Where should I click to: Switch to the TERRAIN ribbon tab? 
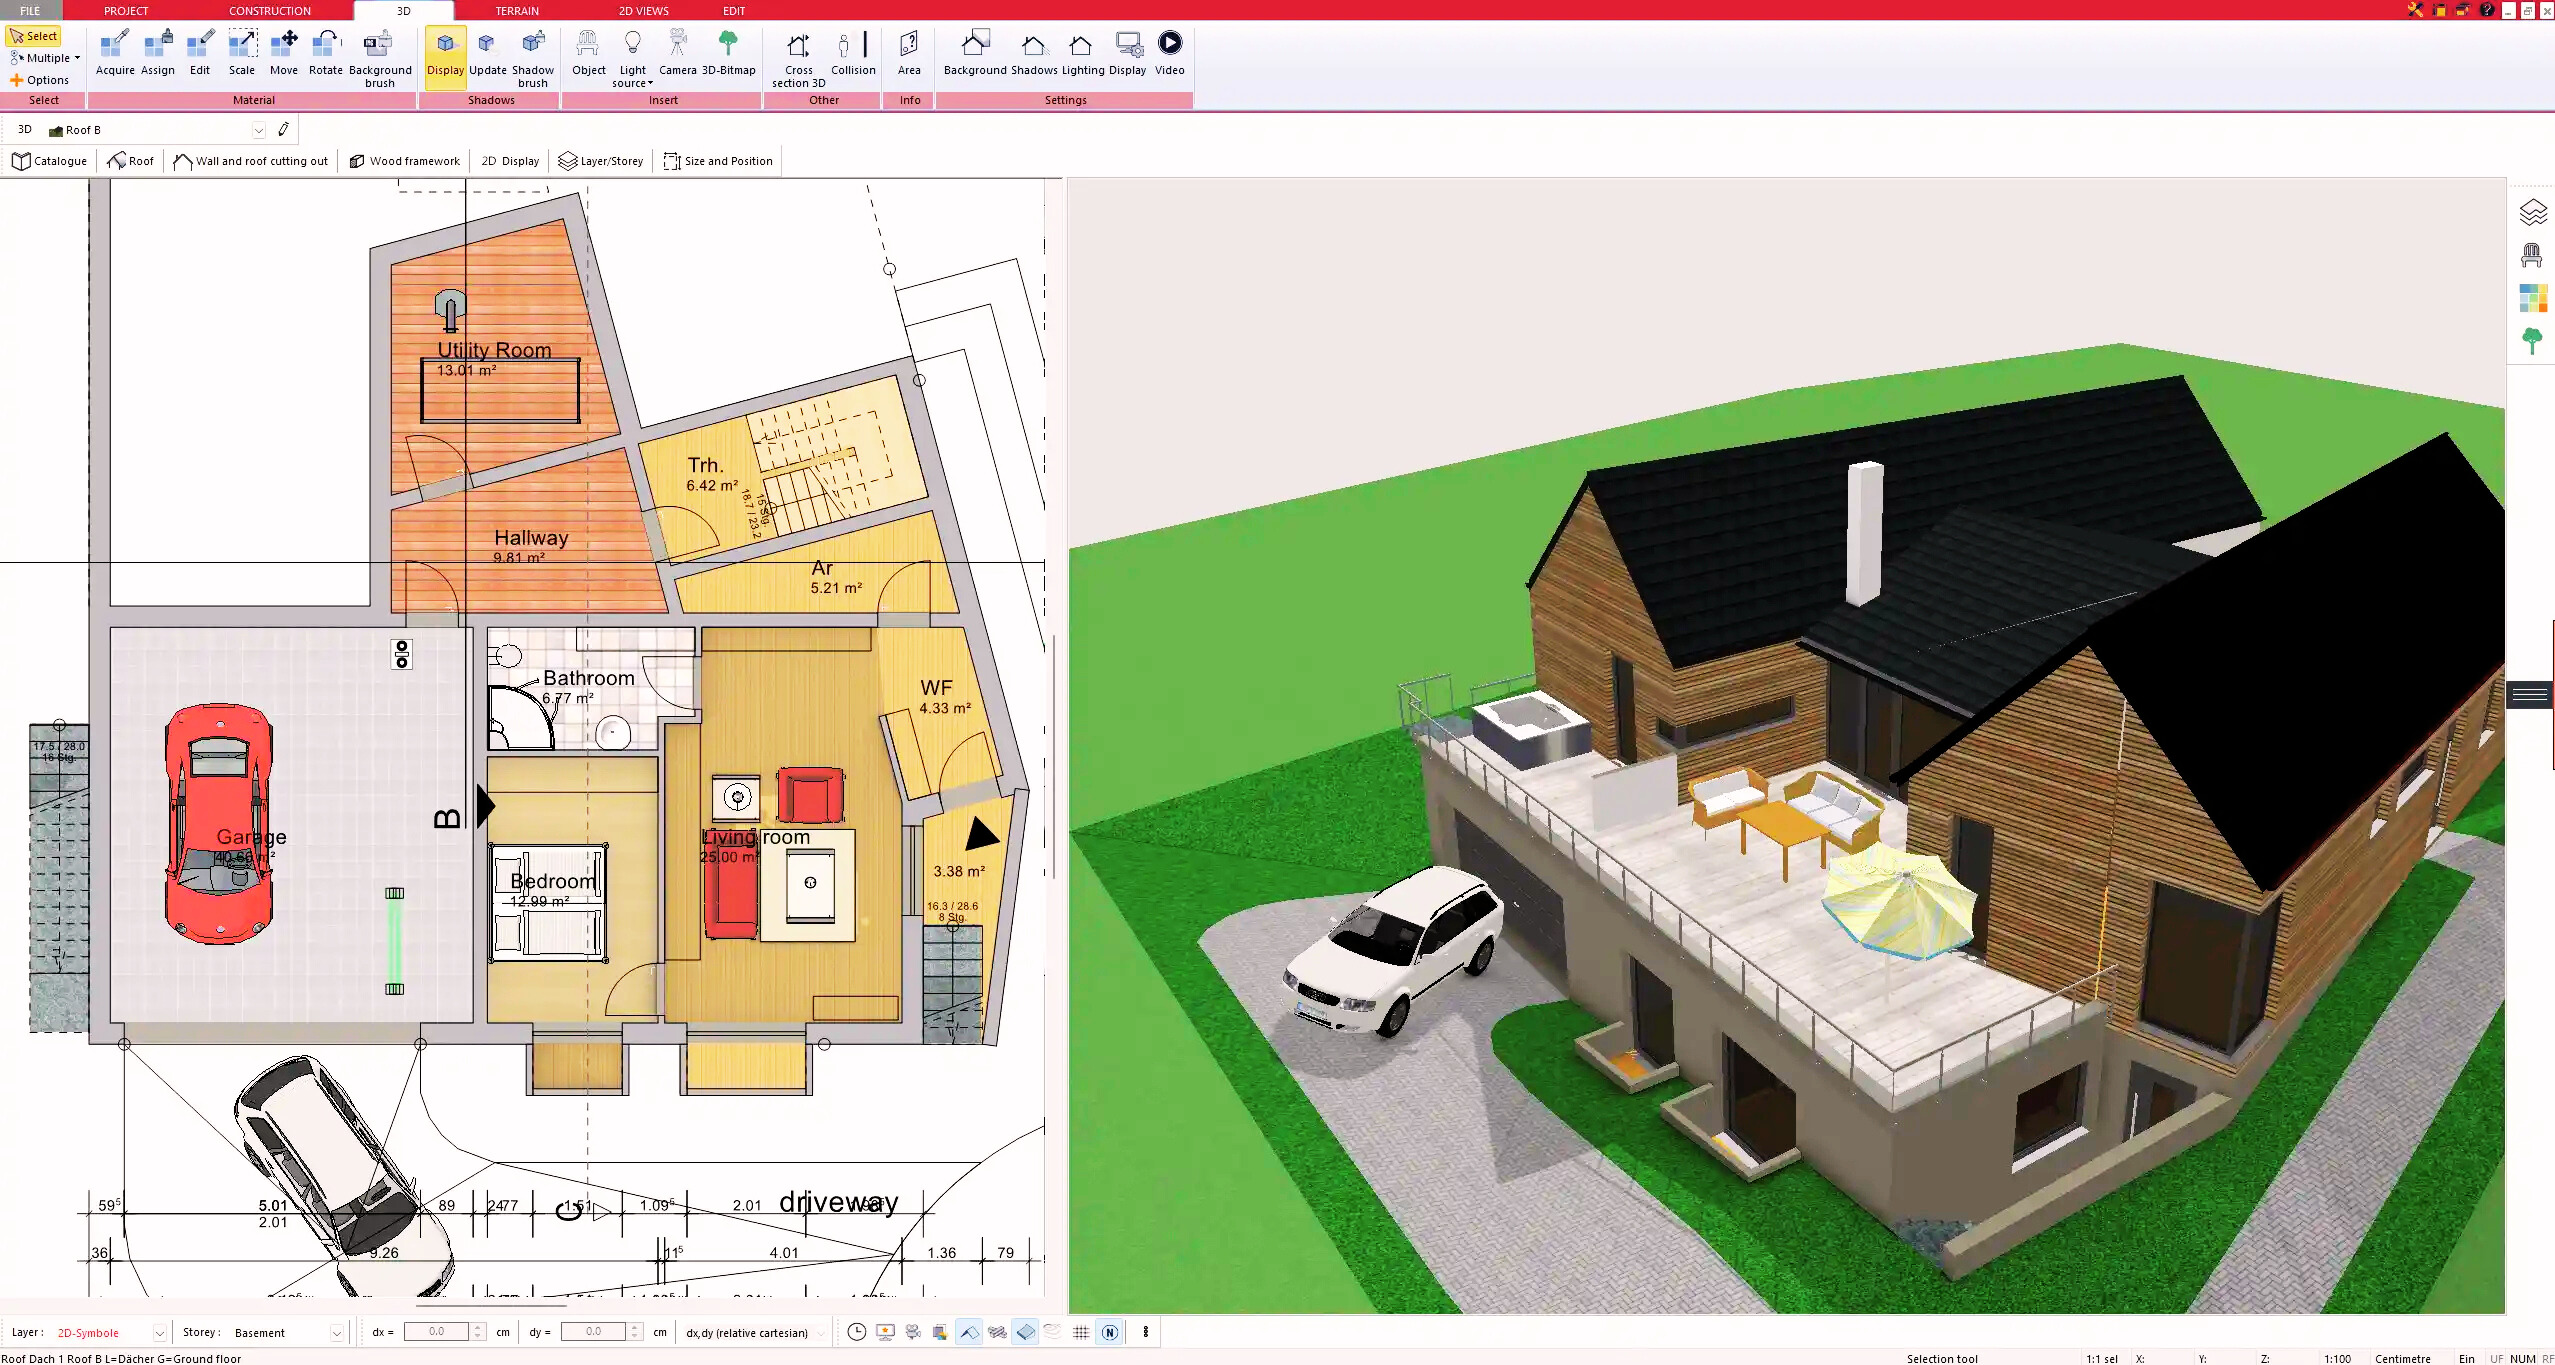coord(515,11)
